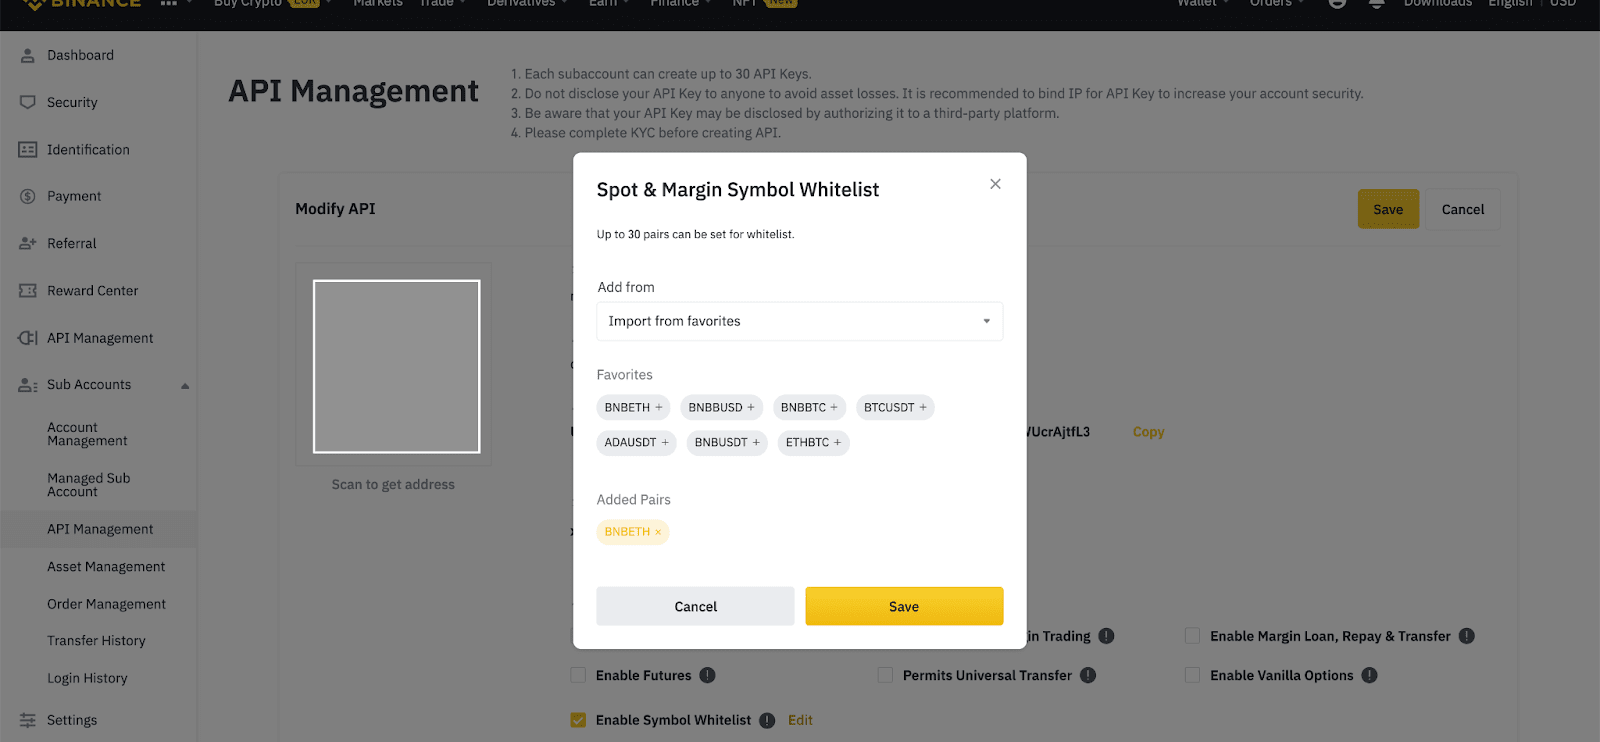Image resolution: width=1600 pixels, height=742 pixels.
Task: Click Cancel in the Modify API header
Action: [1463, 209]
